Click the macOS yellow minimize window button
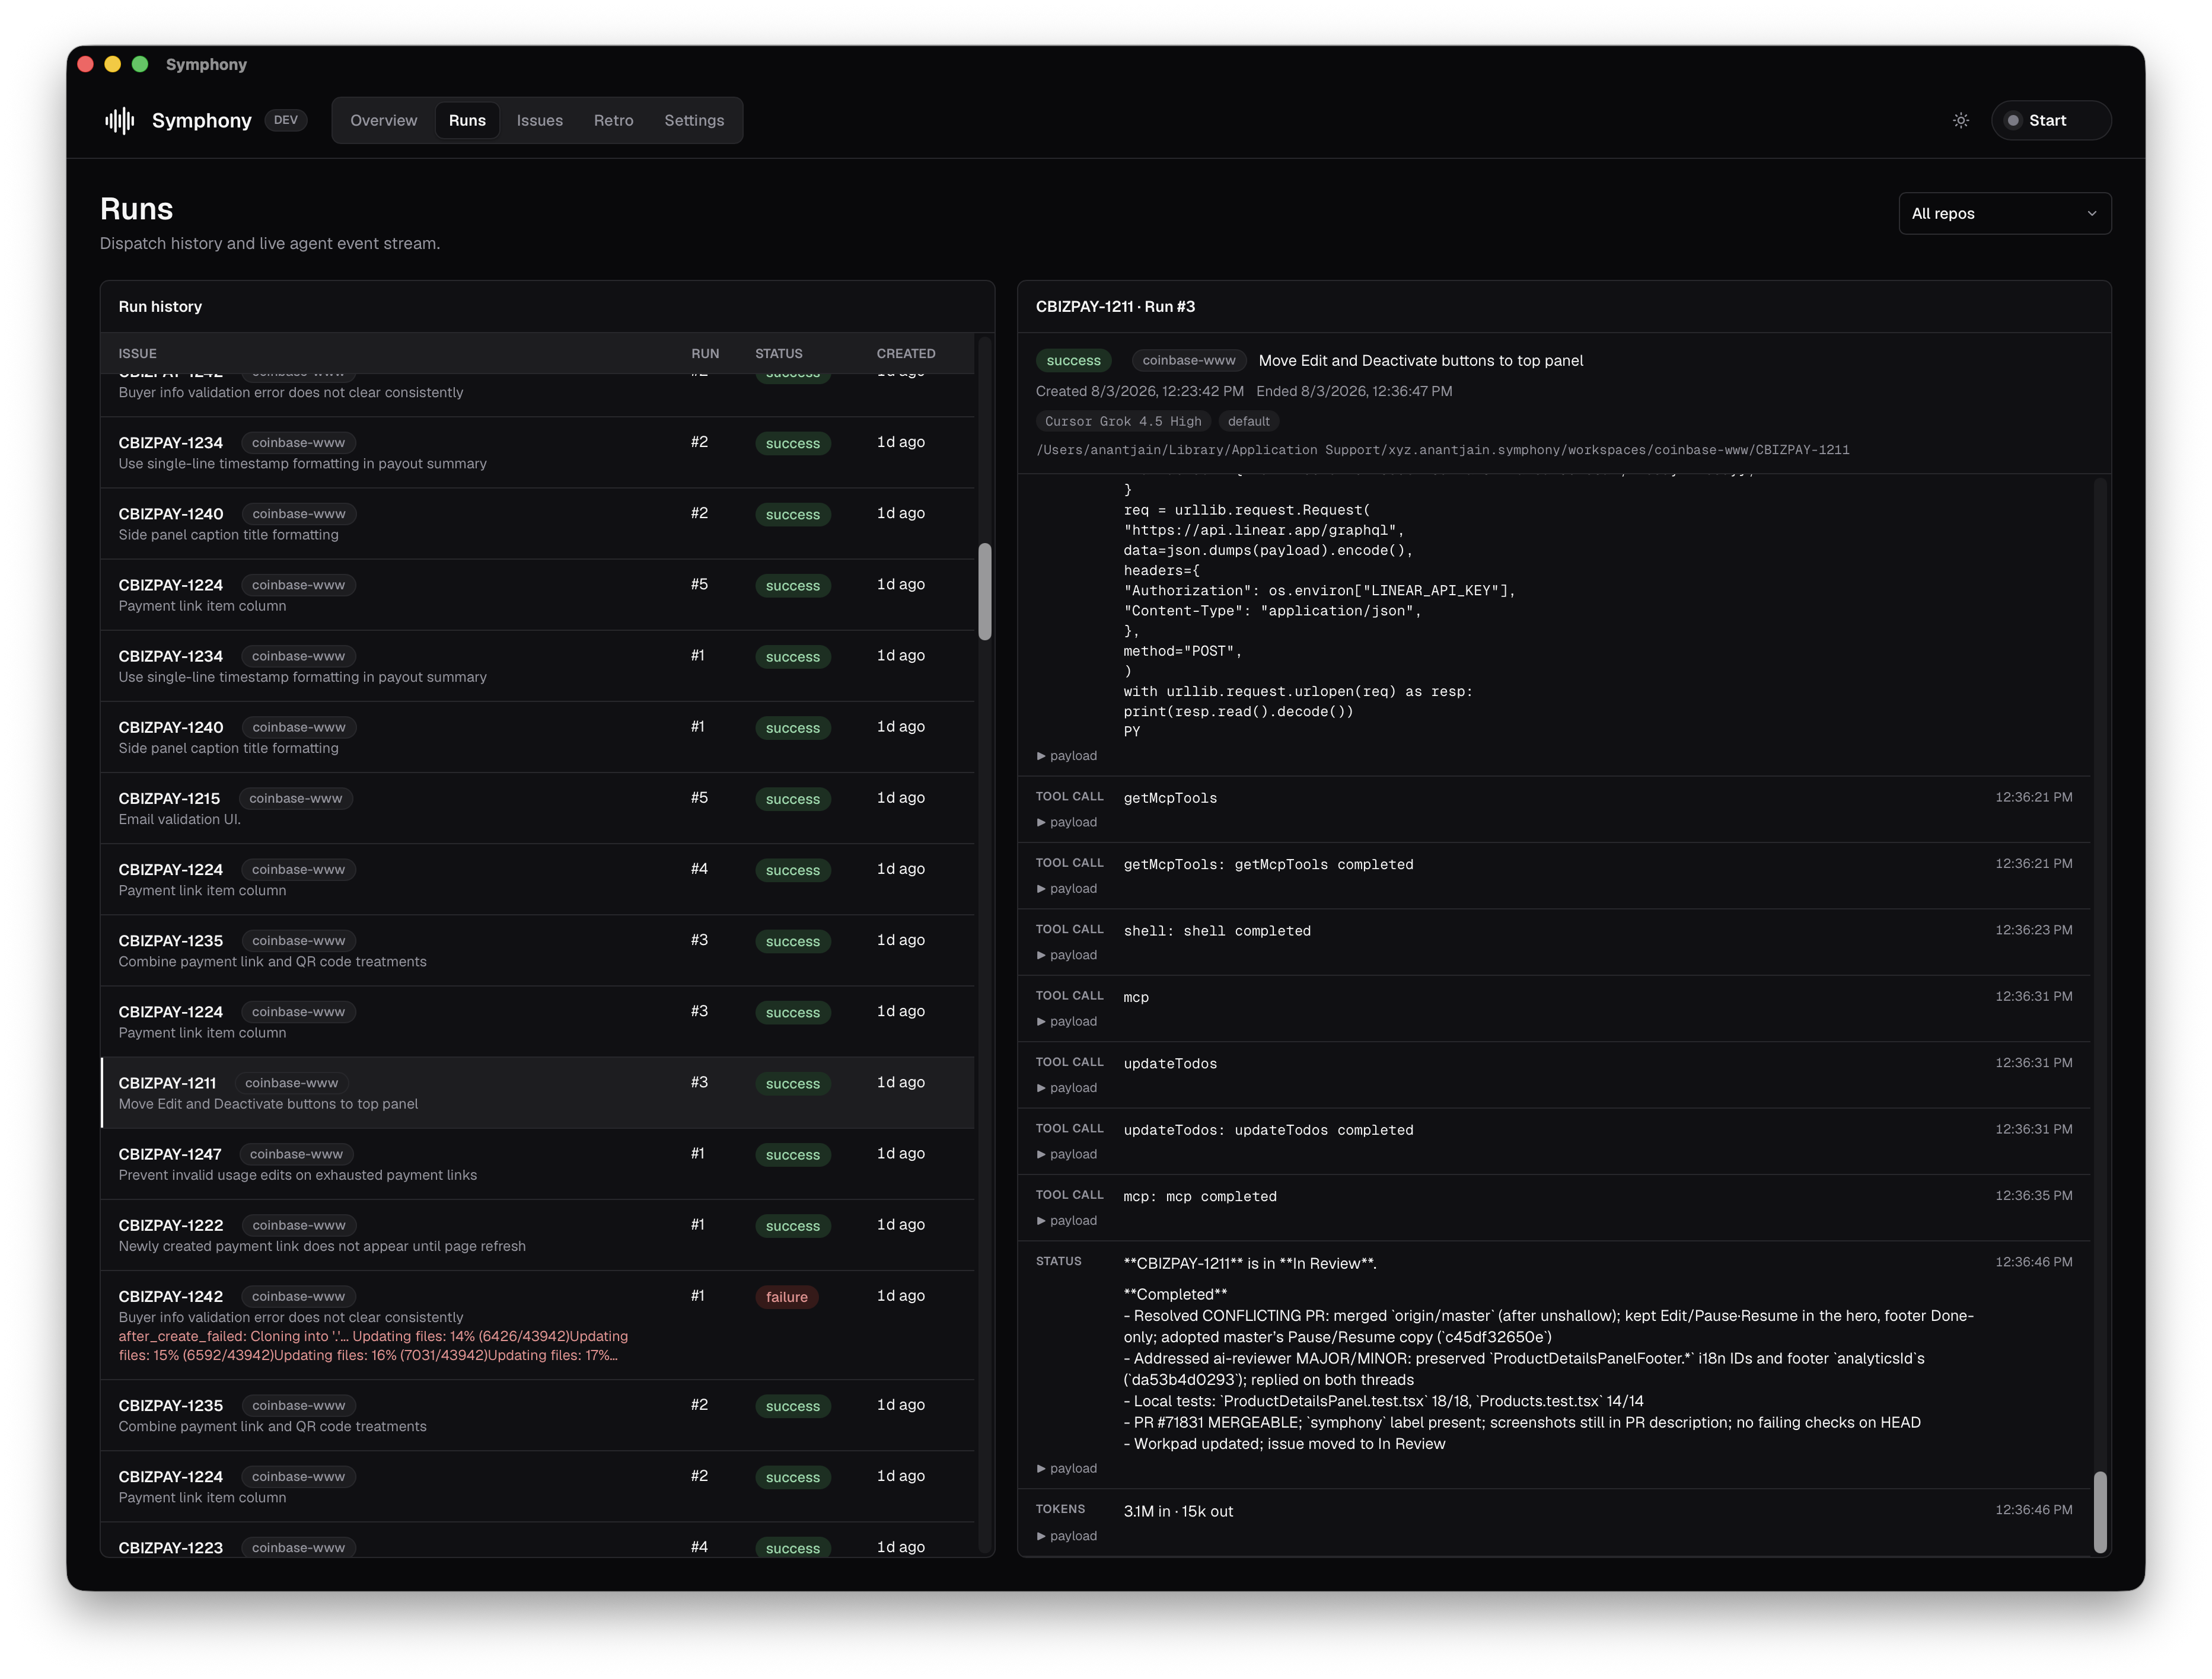Viewport: 2212px width, 1679px height. tap(113, 64)
